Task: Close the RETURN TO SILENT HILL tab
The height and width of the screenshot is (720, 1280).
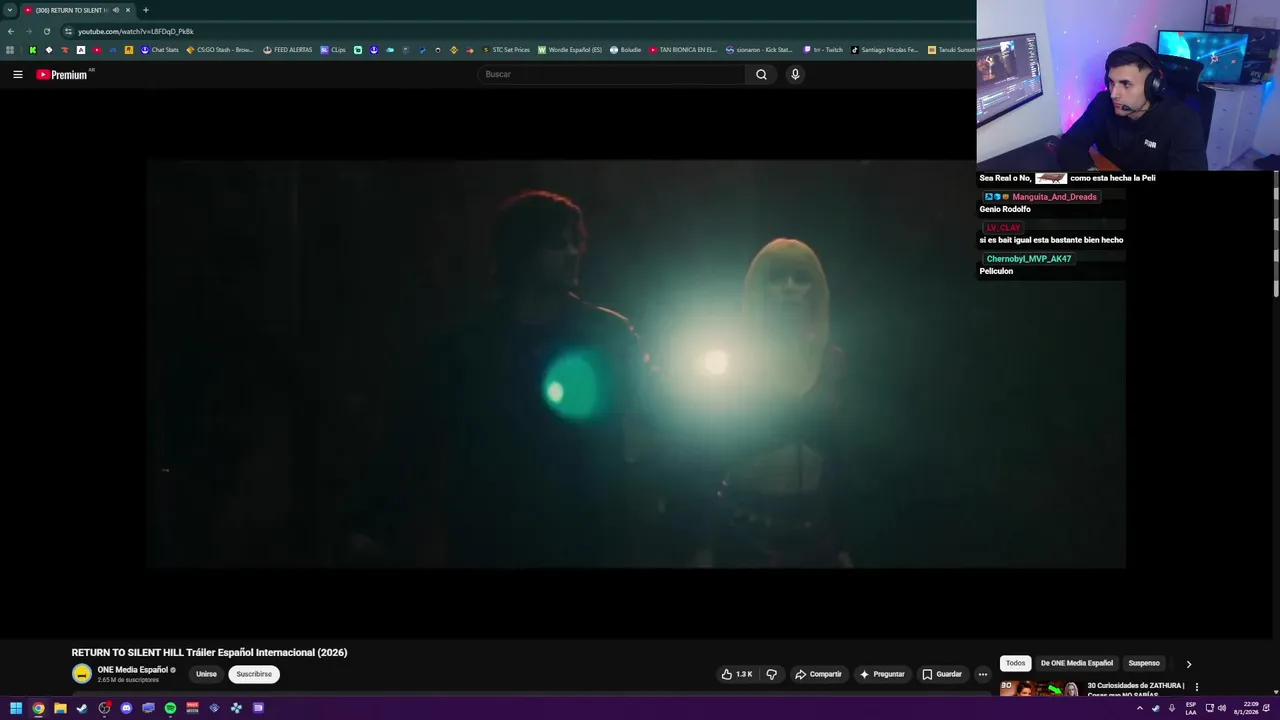Action: tap(127, 10)
